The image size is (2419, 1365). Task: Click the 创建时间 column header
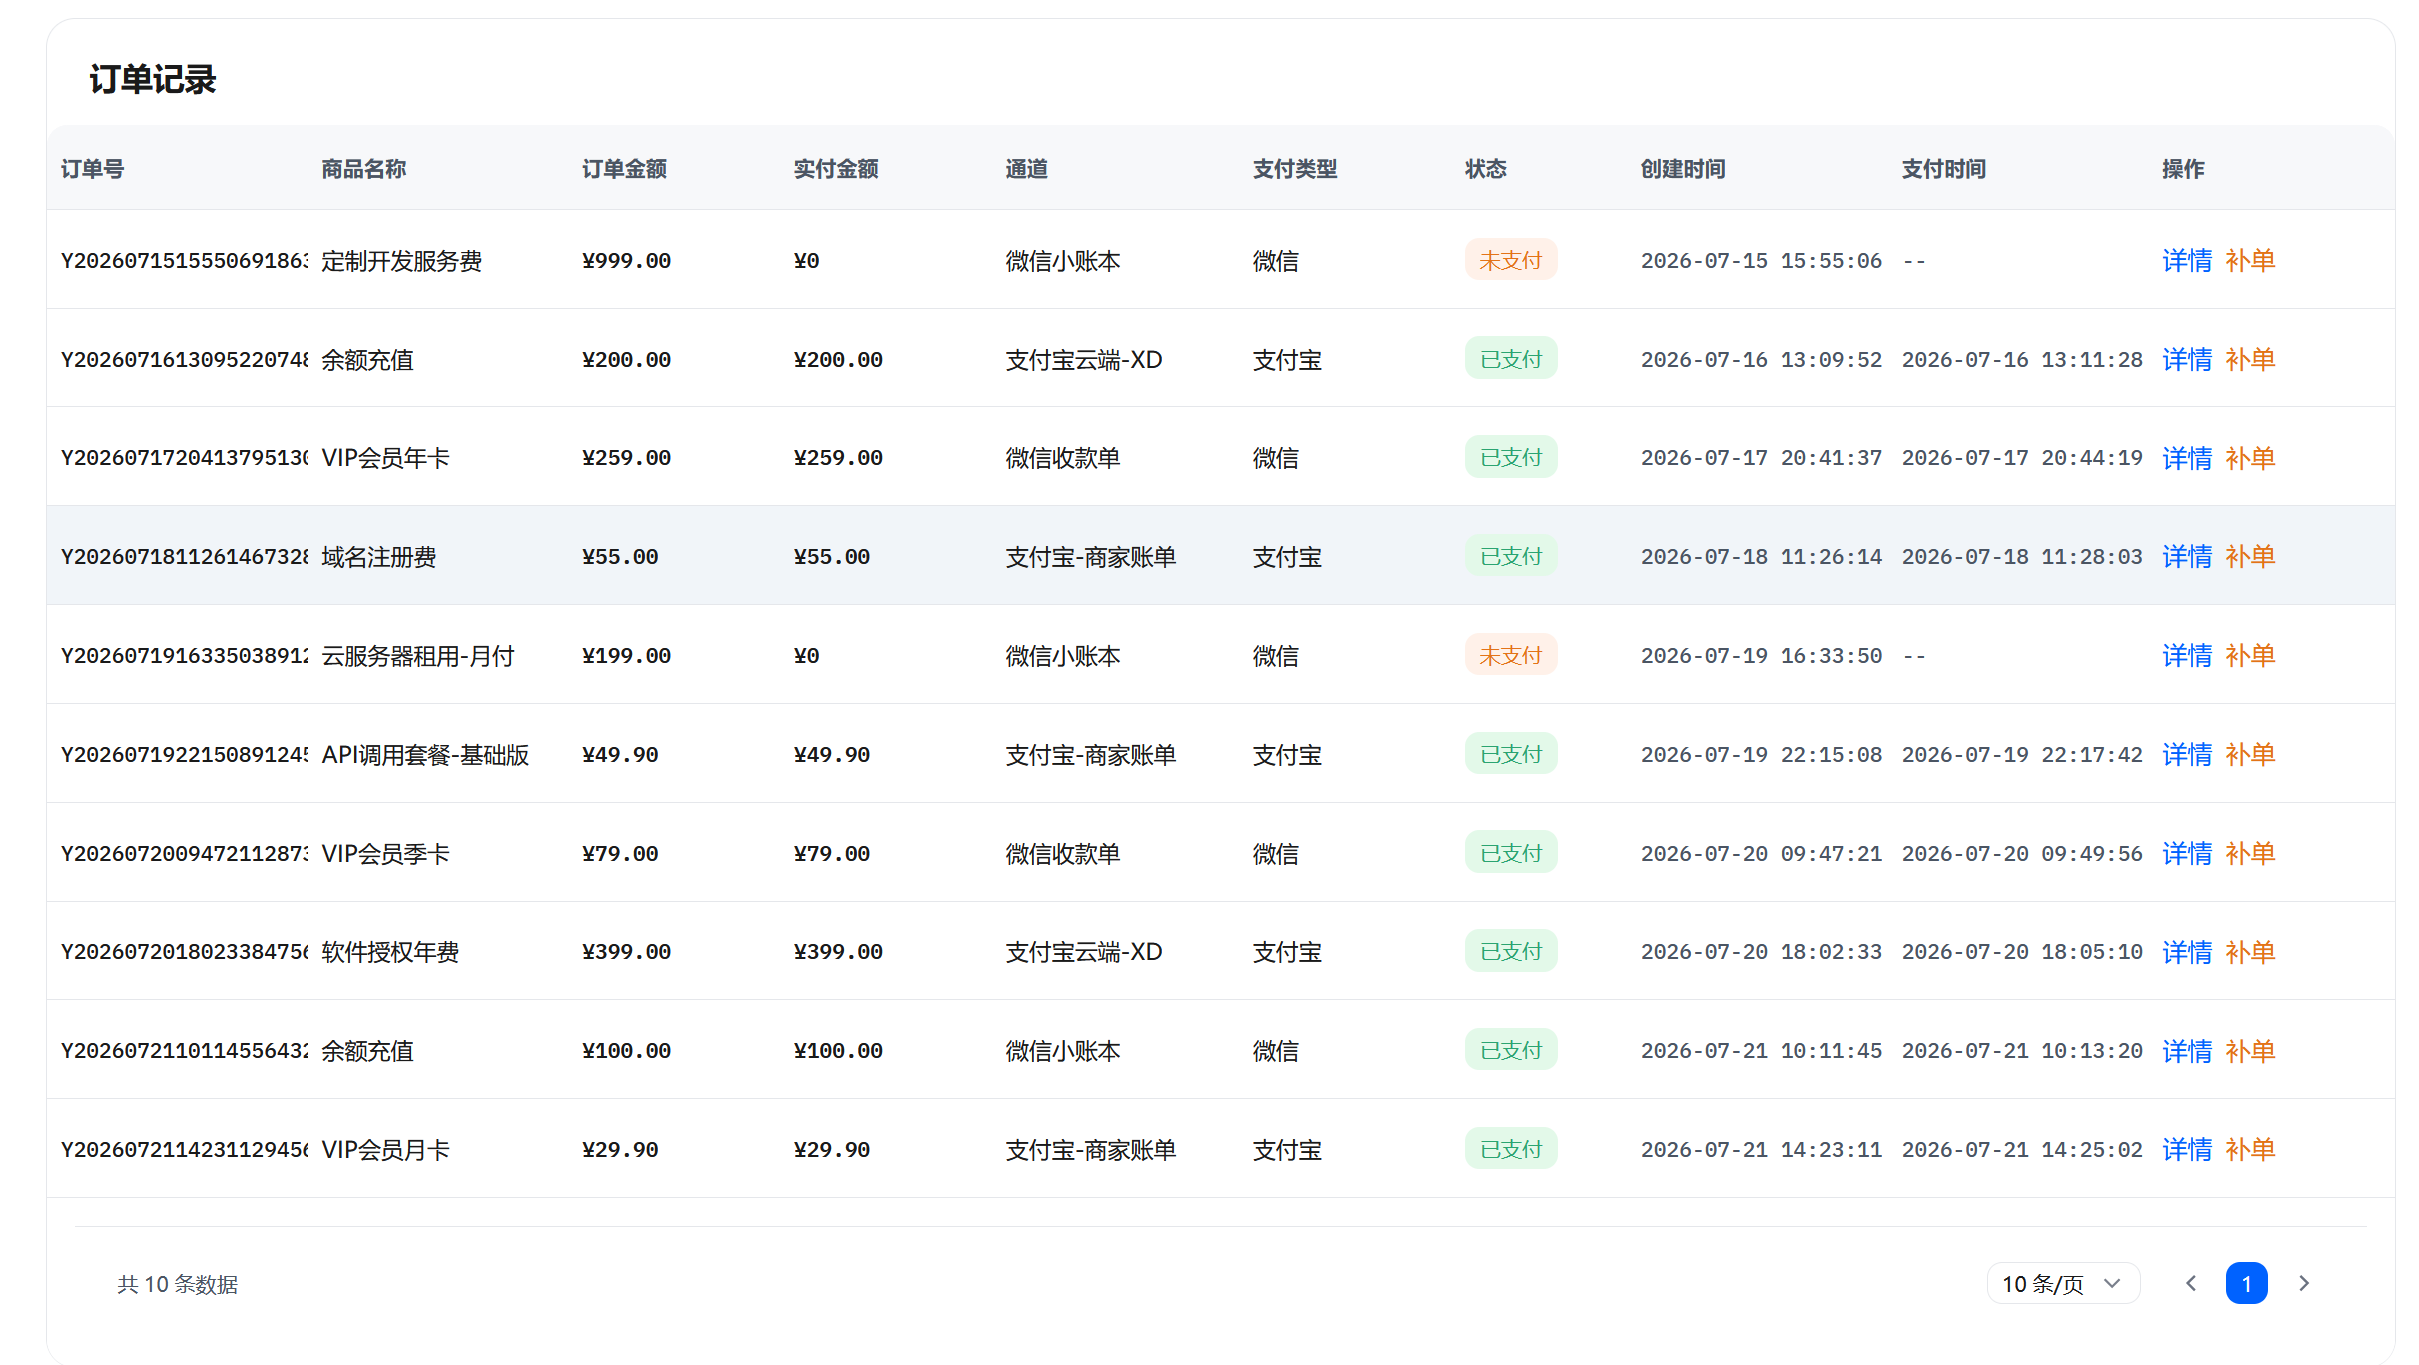(x=1683, y=169)
